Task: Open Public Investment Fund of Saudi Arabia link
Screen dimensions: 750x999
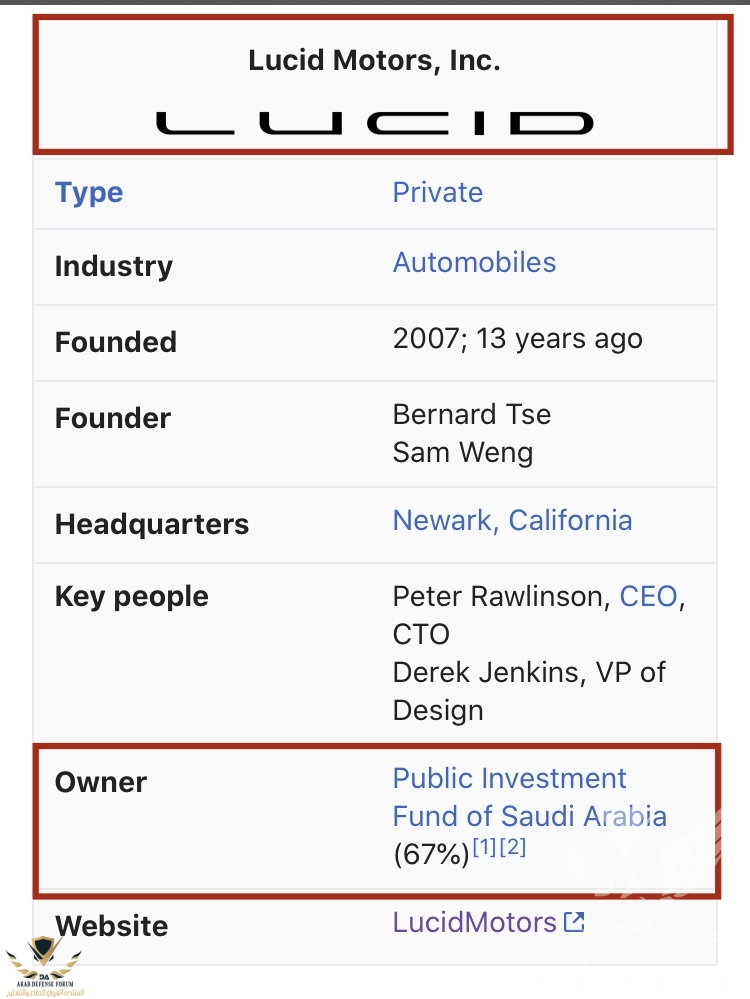Action: pyautogui.click(x=530, y=797)
